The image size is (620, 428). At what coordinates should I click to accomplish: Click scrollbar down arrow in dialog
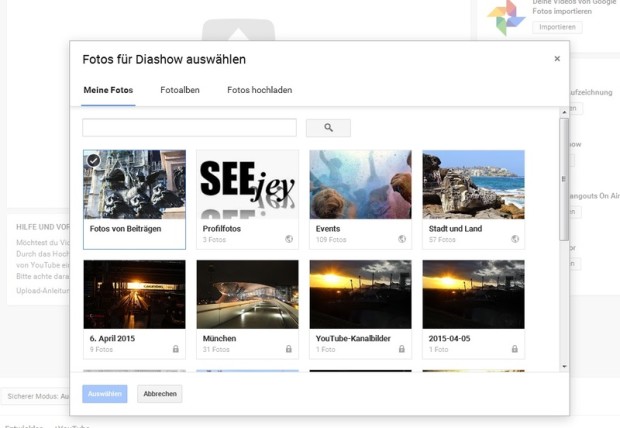[564, 367]
